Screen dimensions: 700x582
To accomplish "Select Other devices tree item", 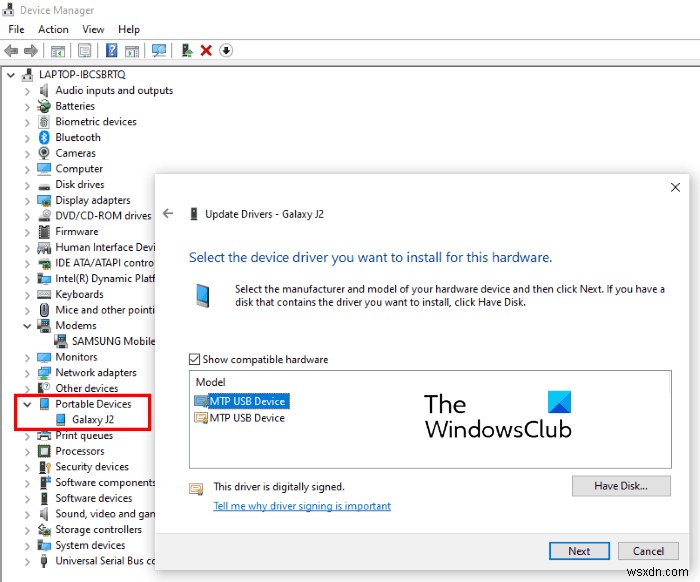I will tap(87, 388).
